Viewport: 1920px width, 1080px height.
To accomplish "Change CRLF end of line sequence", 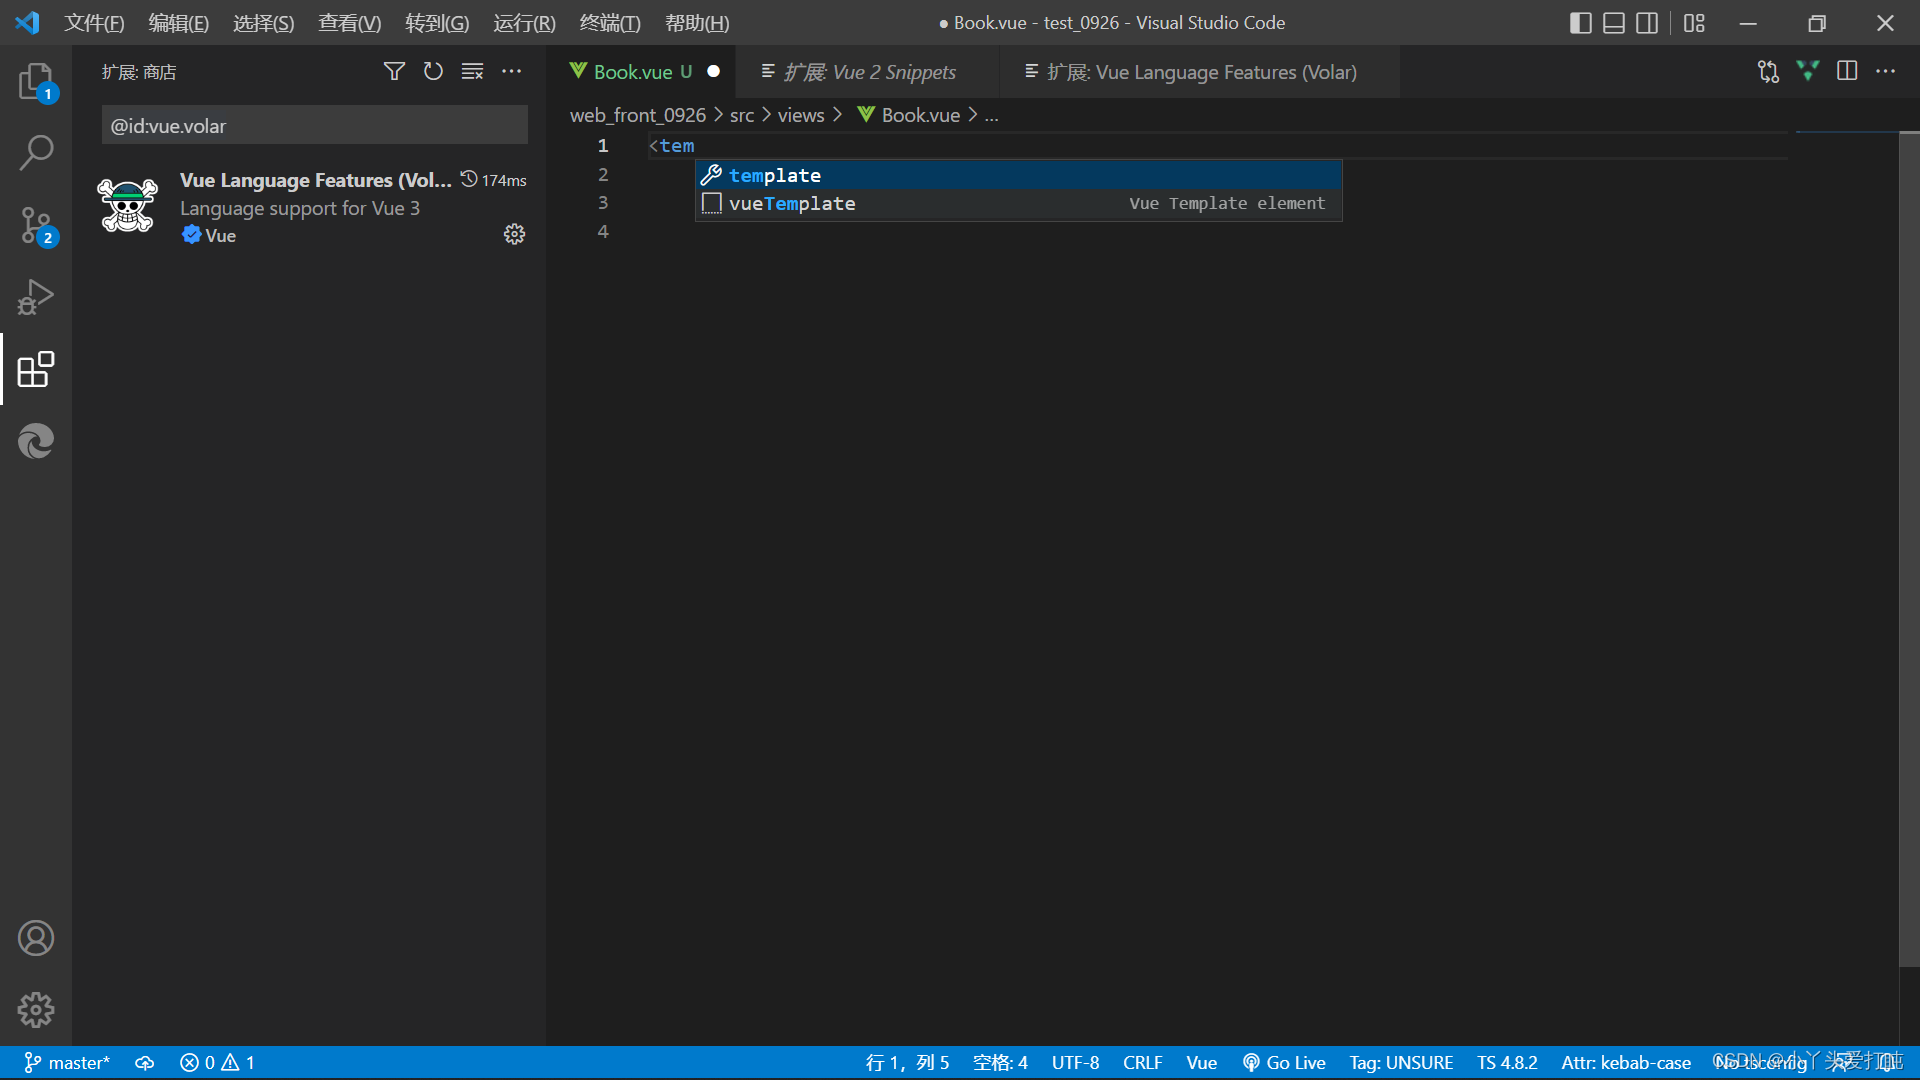I will point(1142,1062).
